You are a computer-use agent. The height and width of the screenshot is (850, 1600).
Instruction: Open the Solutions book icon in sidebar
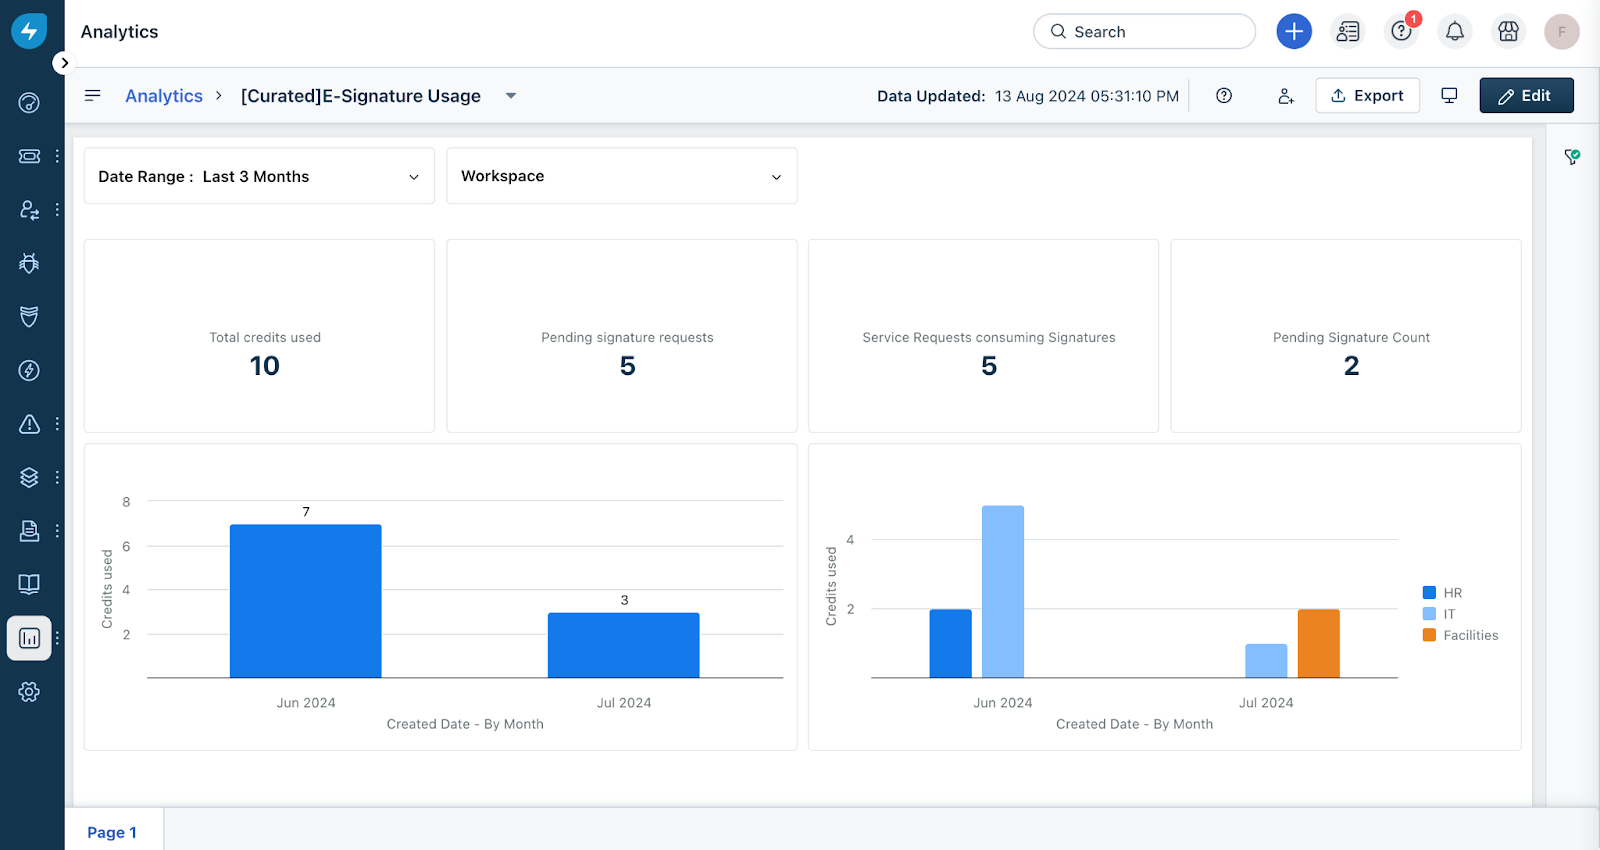point(29,584)
